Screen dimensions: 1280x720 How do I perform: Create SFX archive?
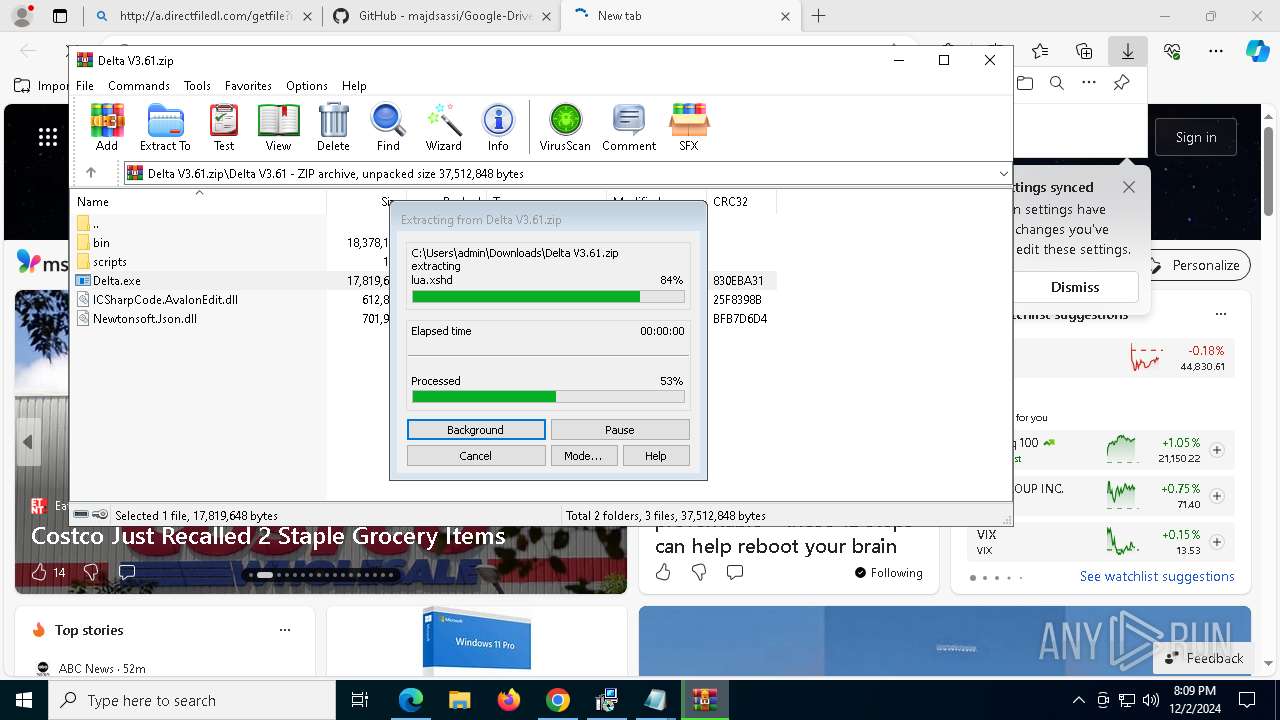pyautogui.click(x=689, y=127)
